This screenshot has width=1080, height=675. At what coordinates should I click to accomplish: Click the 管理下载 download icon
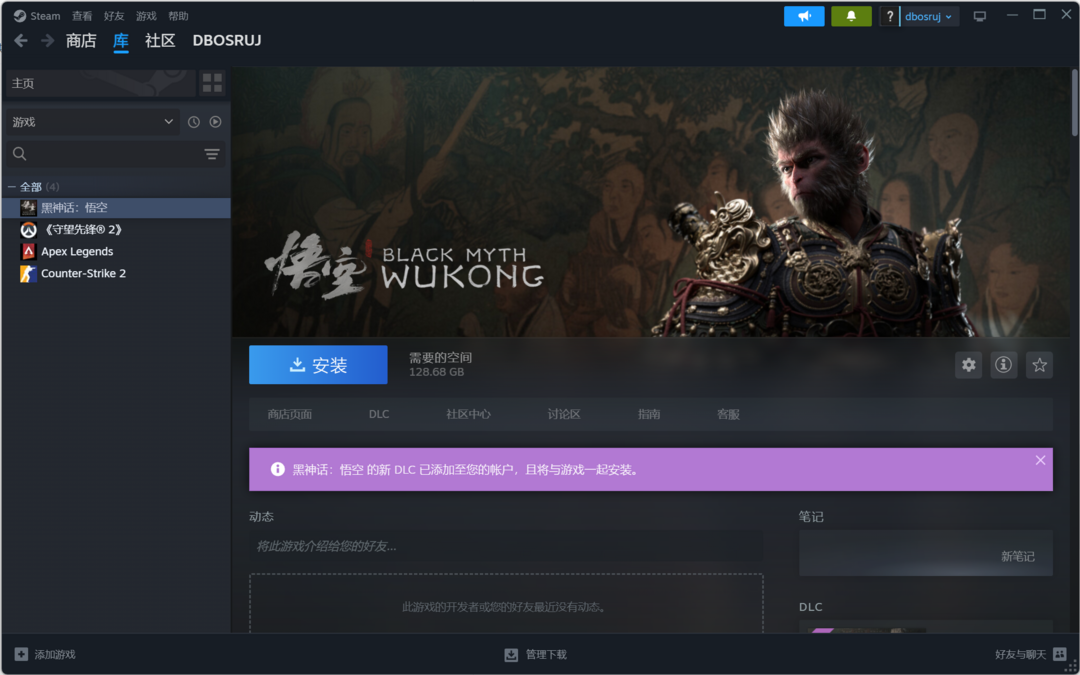(x=511, y=654)
